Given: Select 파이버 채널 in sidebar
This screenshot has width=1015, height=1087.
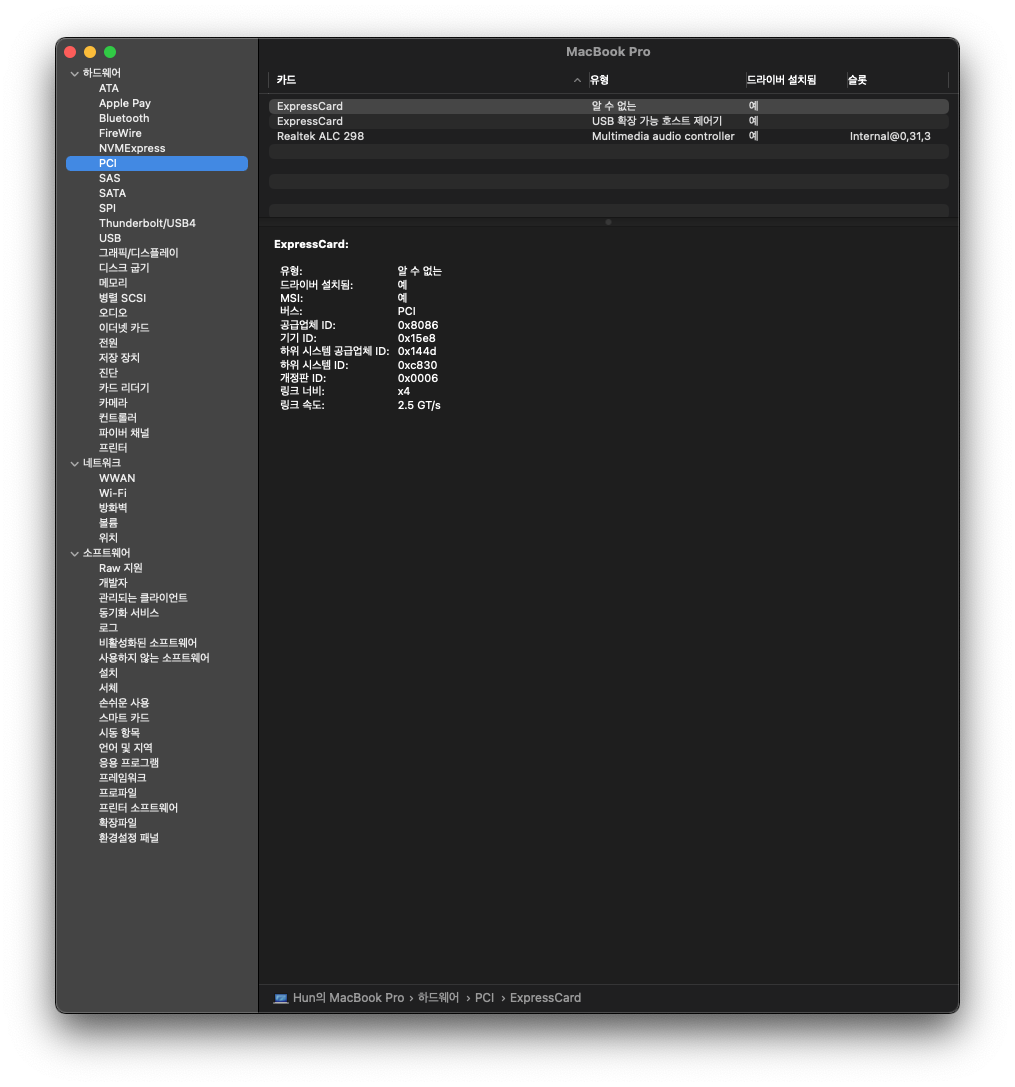Looking at the screenshot, I should pos(124,433).
